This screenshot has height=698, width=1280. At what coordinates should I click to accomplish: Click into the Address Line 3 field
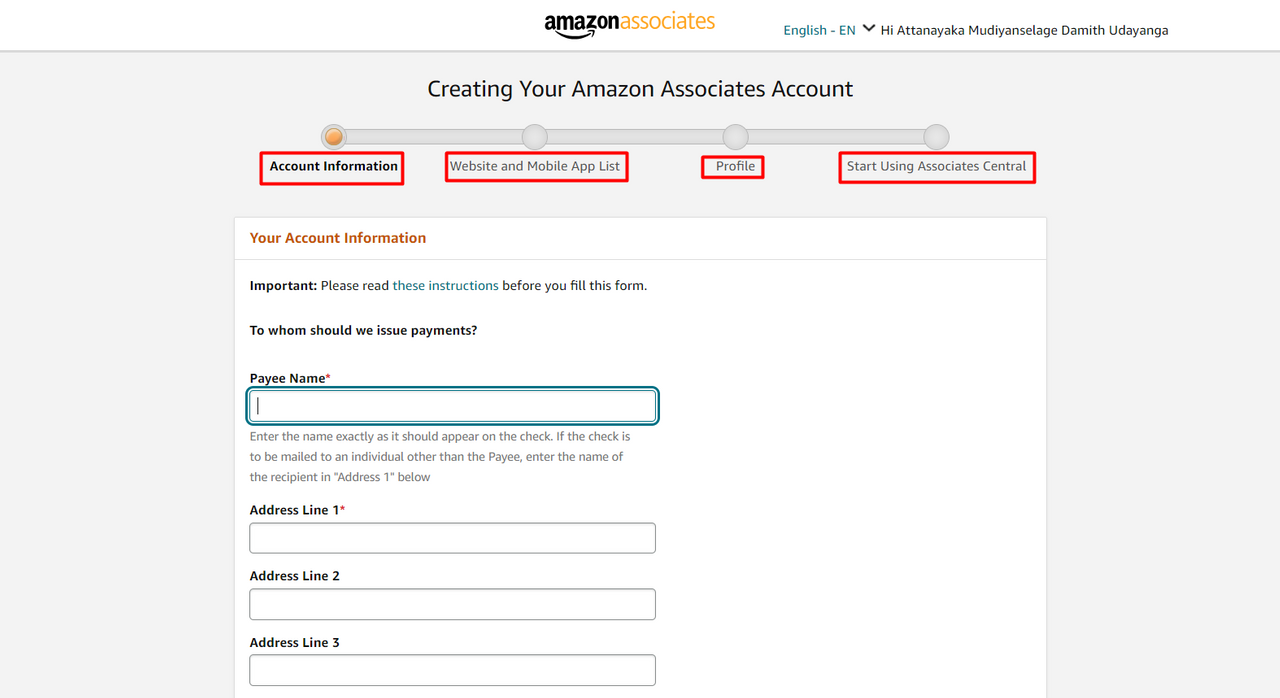453,670
